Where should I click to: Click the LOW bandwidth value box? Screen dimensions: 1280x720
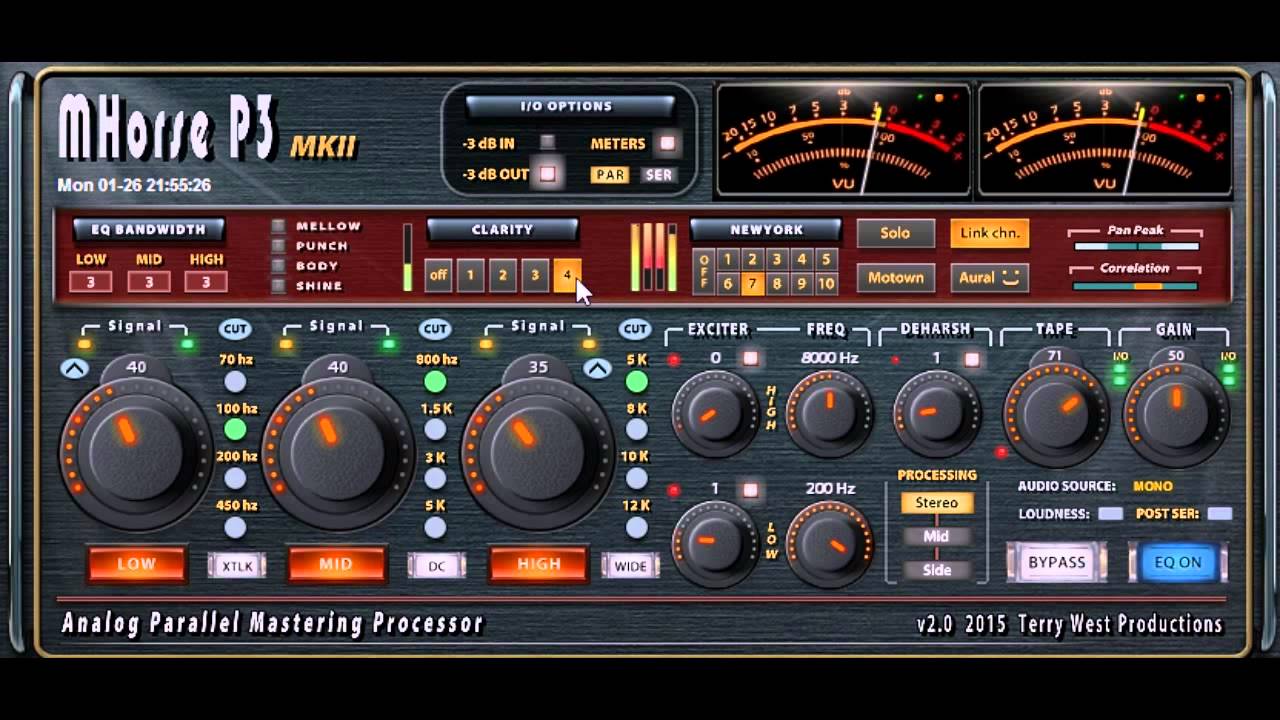click(x=90, y=282)
